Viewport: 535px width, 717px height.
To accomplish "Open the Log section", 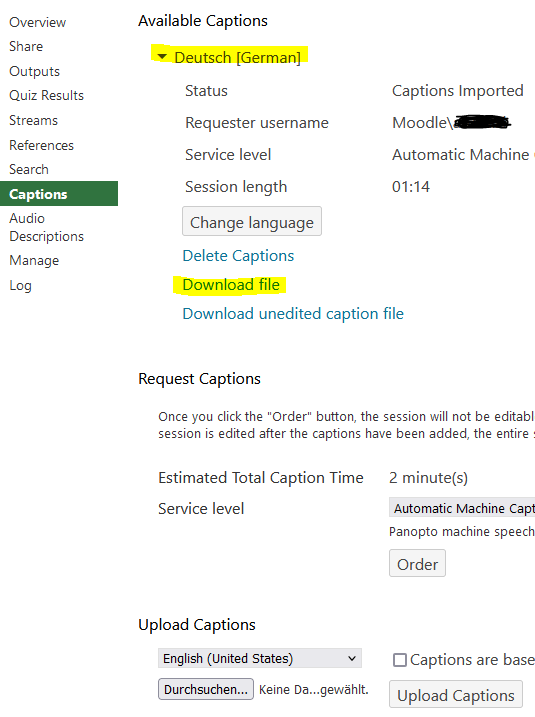I will pyautogui.click(x=21, y=286).
